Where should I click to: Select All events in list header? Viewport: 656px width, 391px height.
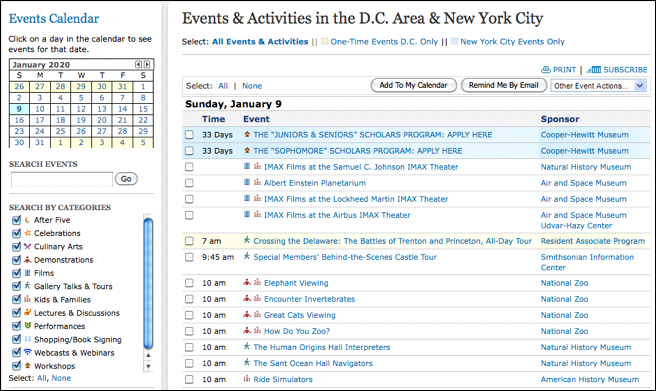click(x=223, y=86)
